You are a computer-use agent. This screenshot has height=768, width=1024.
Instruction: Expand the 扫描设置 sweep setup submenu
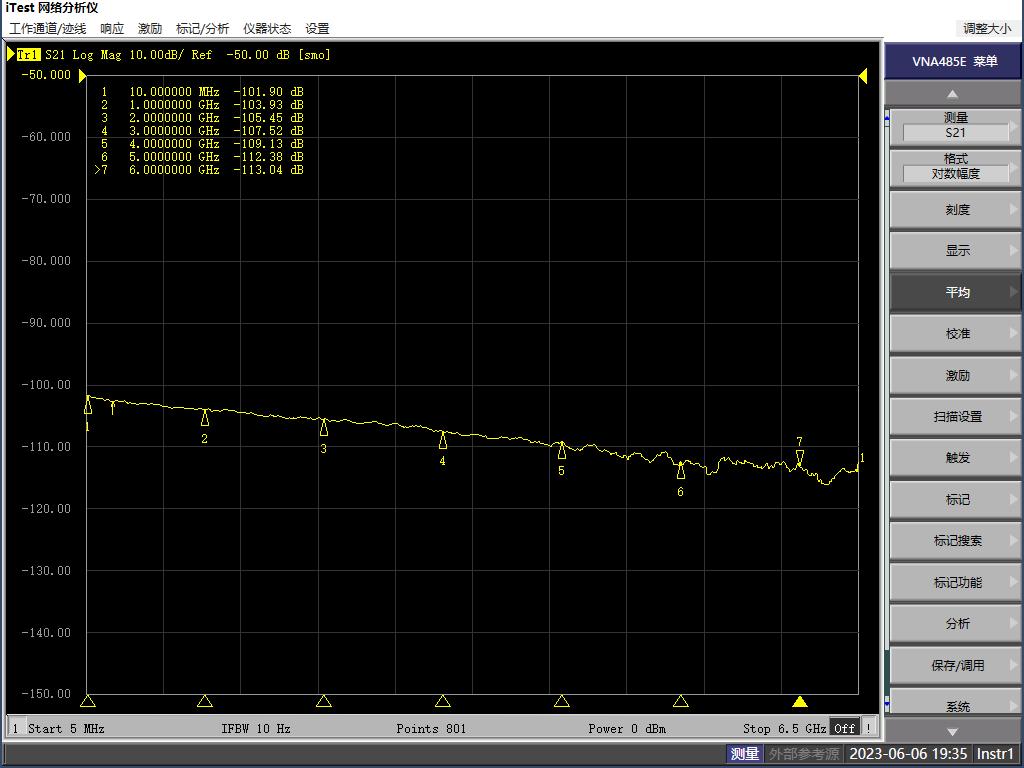pyautogui.click(x=956, y=417)
